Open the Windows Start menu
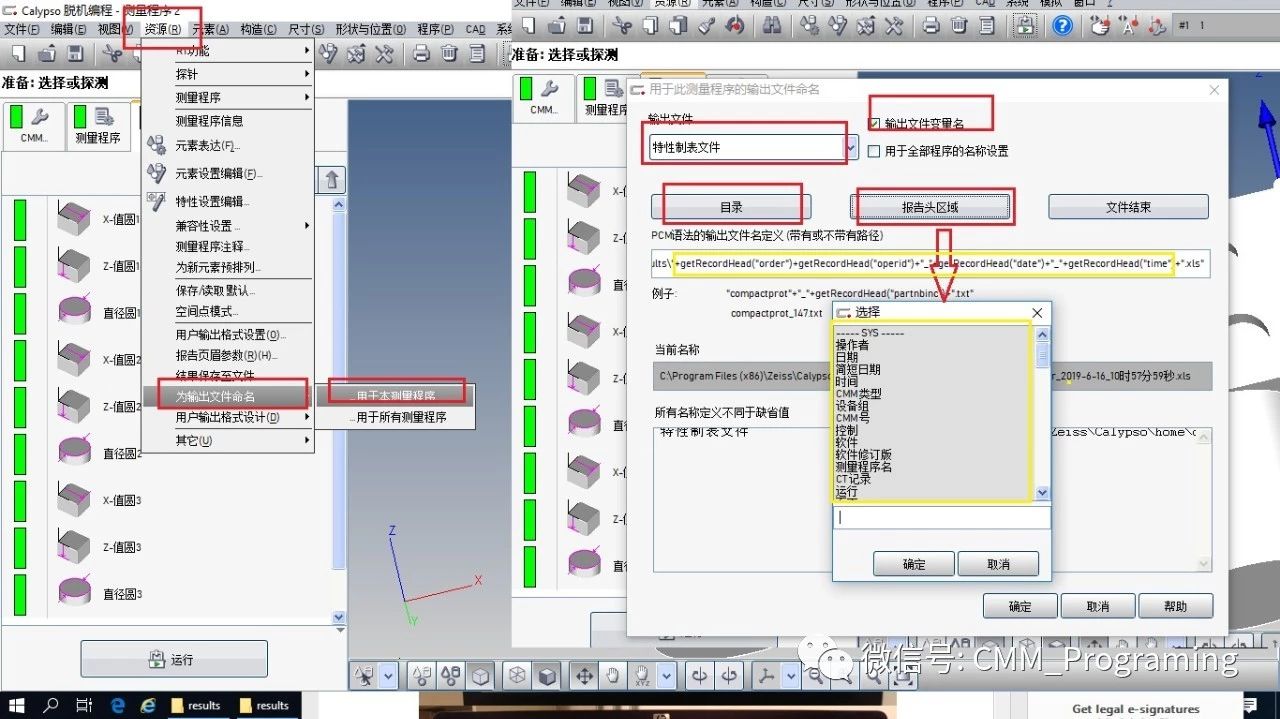This screenshot has height=719, width=1280. (19, 705)
